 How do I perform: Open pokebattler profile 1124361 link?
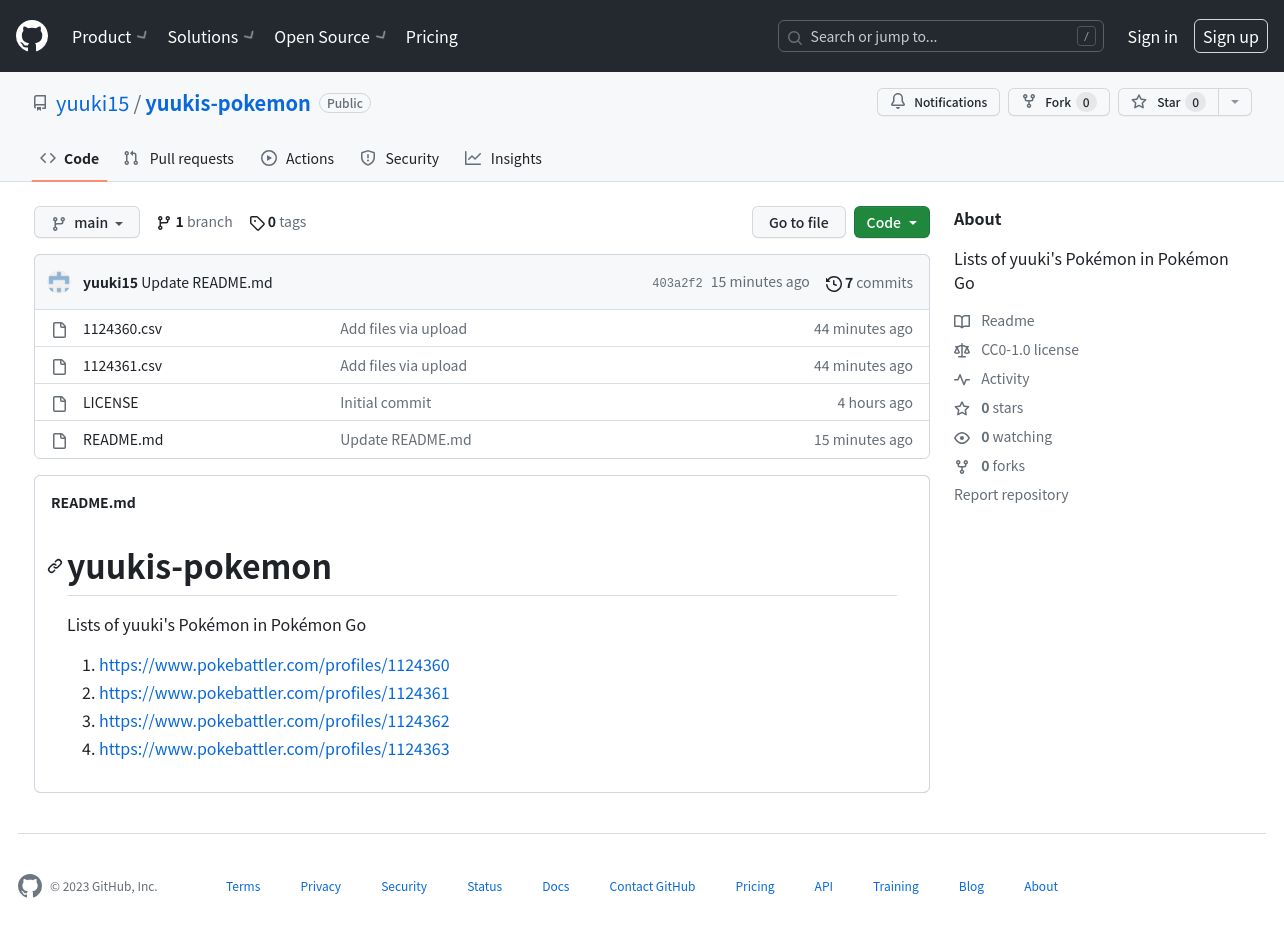tap(274, 693)
